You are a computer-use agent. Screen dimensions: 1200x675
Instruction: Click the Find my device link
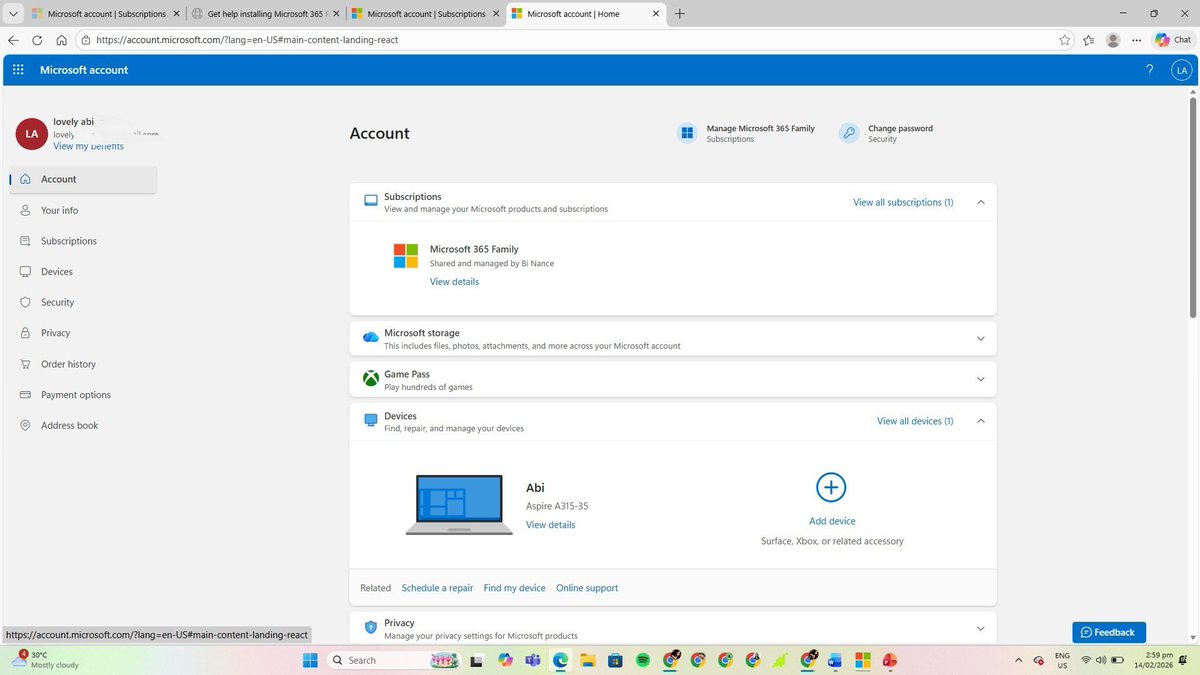pyautogui.click(x=514, y=588)
